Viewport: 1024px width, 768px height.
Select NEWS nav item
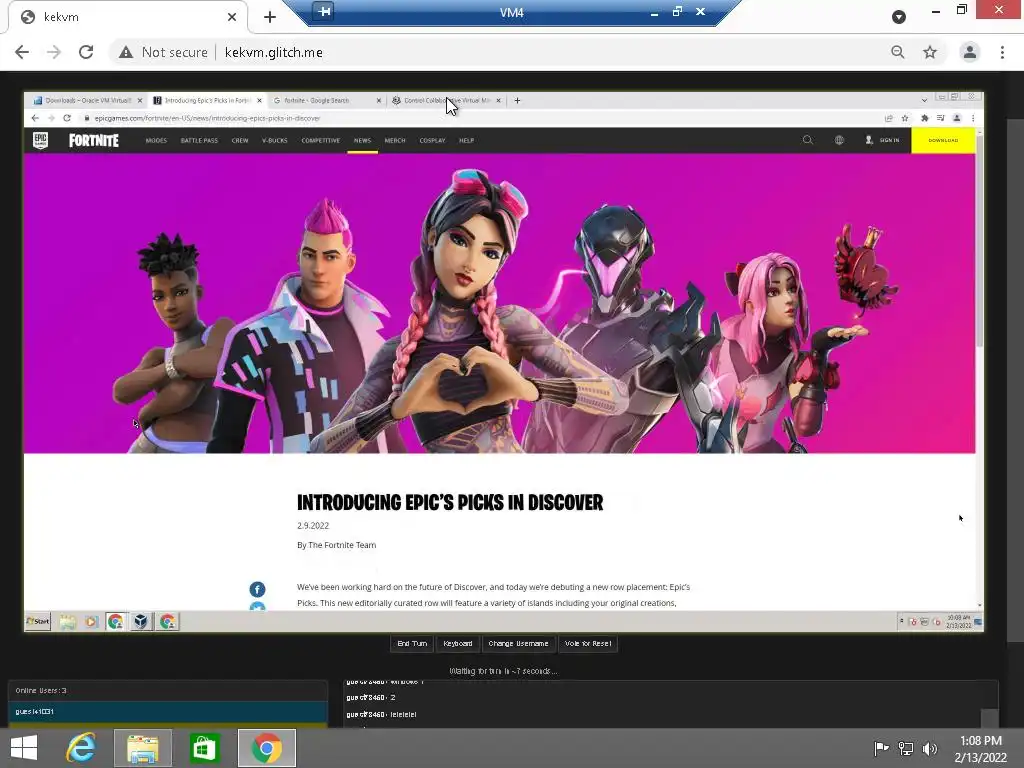point(362,140)
